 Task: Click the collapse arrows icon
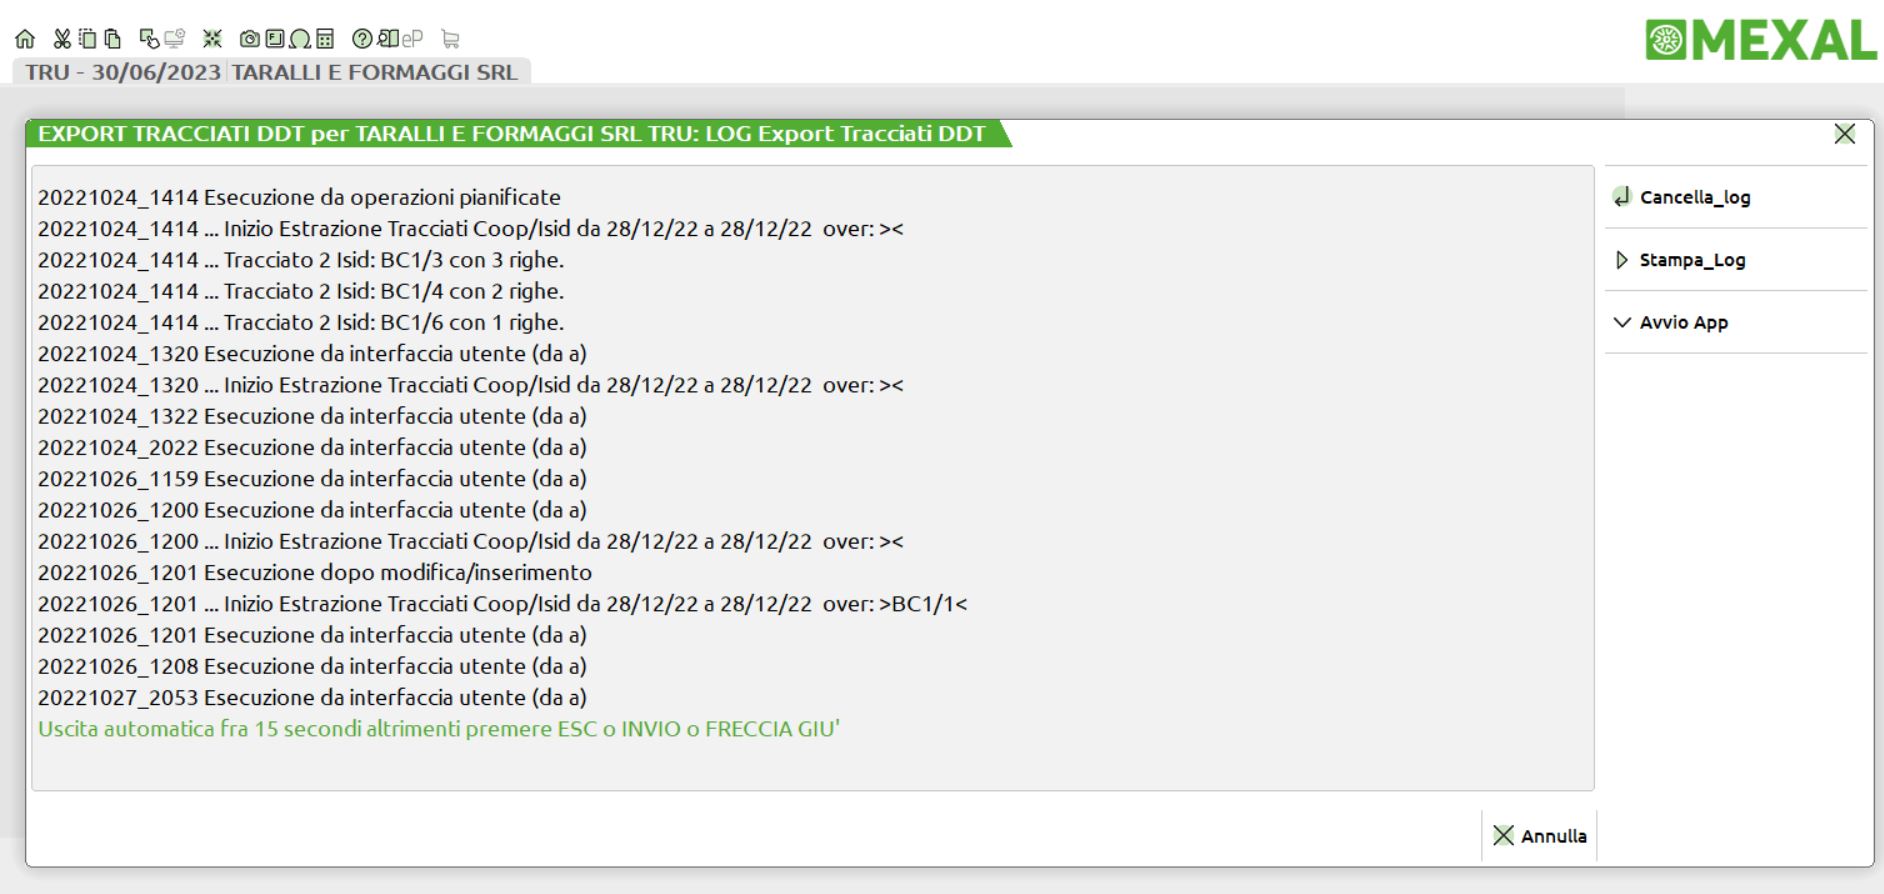[x=212, y=39]
